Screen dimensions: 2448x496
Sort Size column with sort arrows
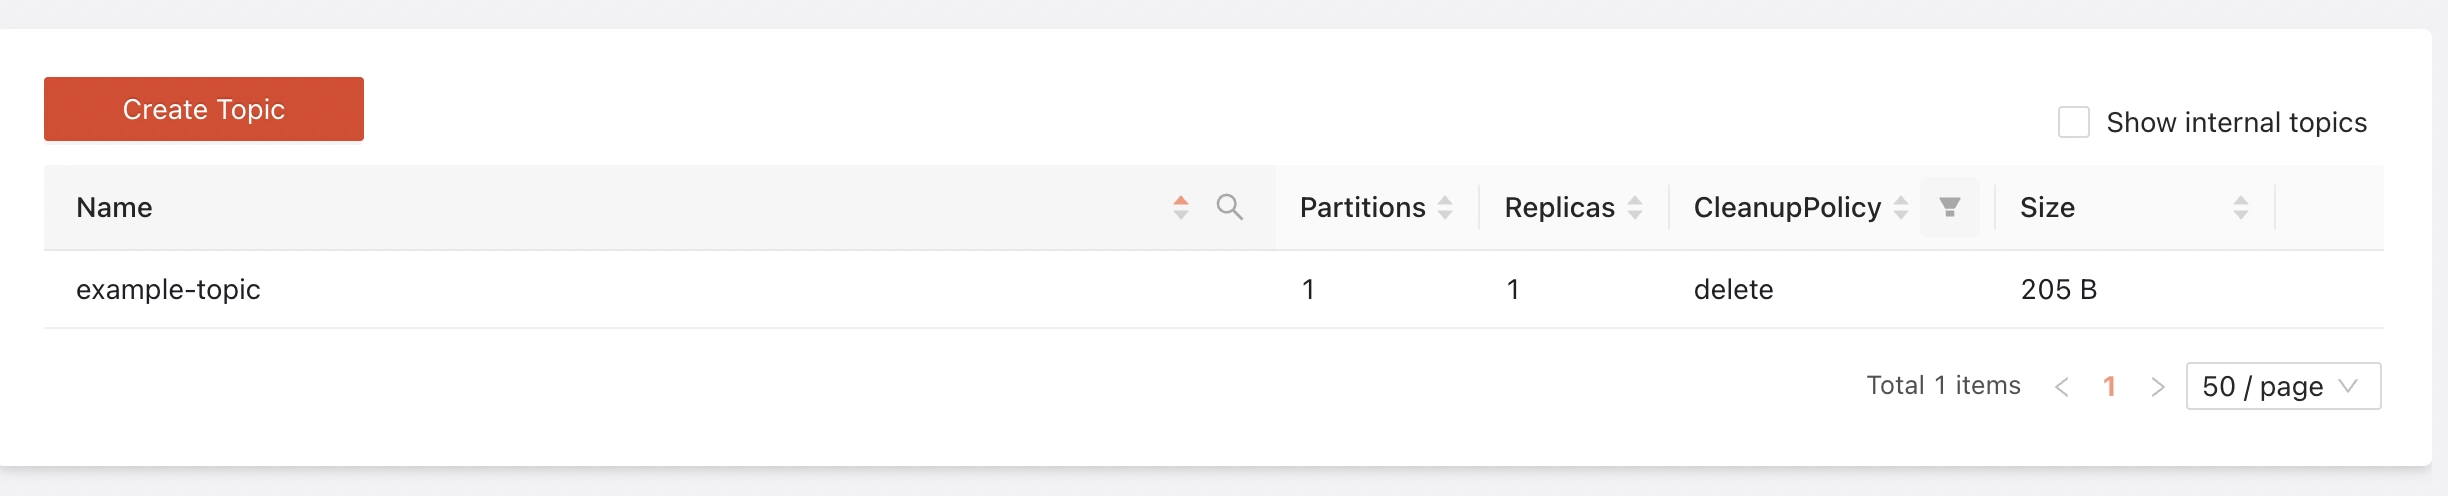click(x=2241, y=207)
